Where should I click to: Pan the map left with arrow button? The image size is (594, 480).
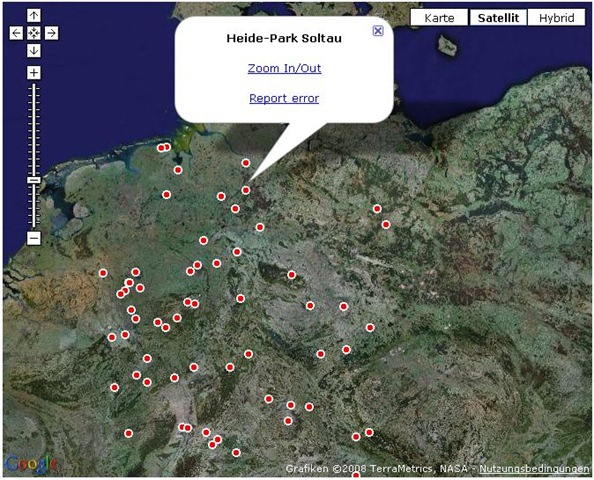point(16,33)
